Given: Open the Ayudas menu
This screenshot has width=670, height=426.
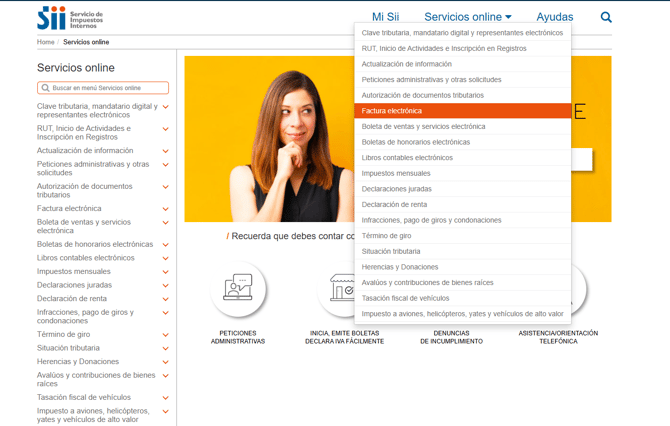Looking at the screenshot, I should (555, 17).
